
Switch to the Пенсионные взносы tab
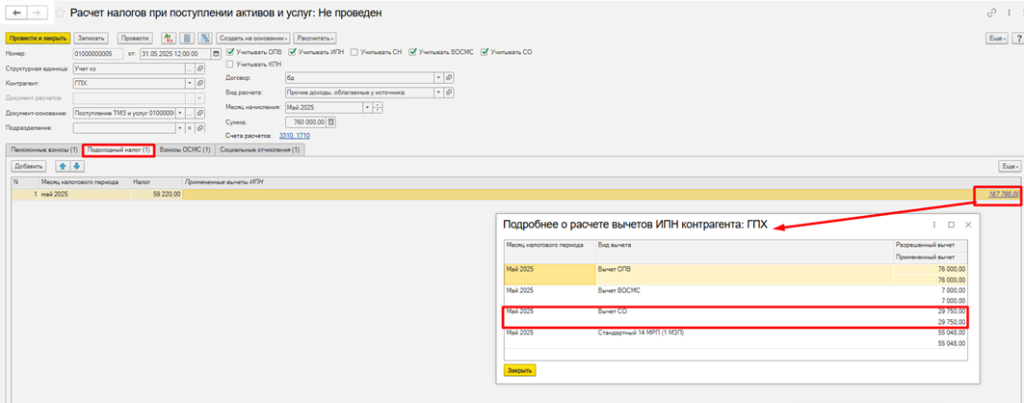[42, 149]
